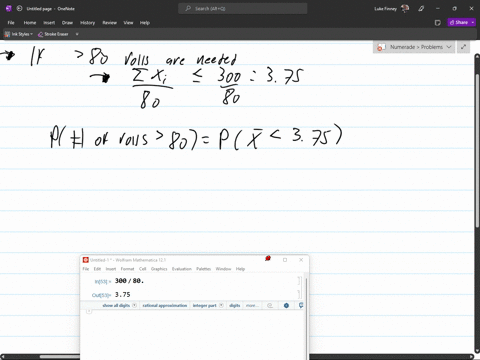Click the plus insertion marker below the suggestions bar

click(x=89, y=311)
